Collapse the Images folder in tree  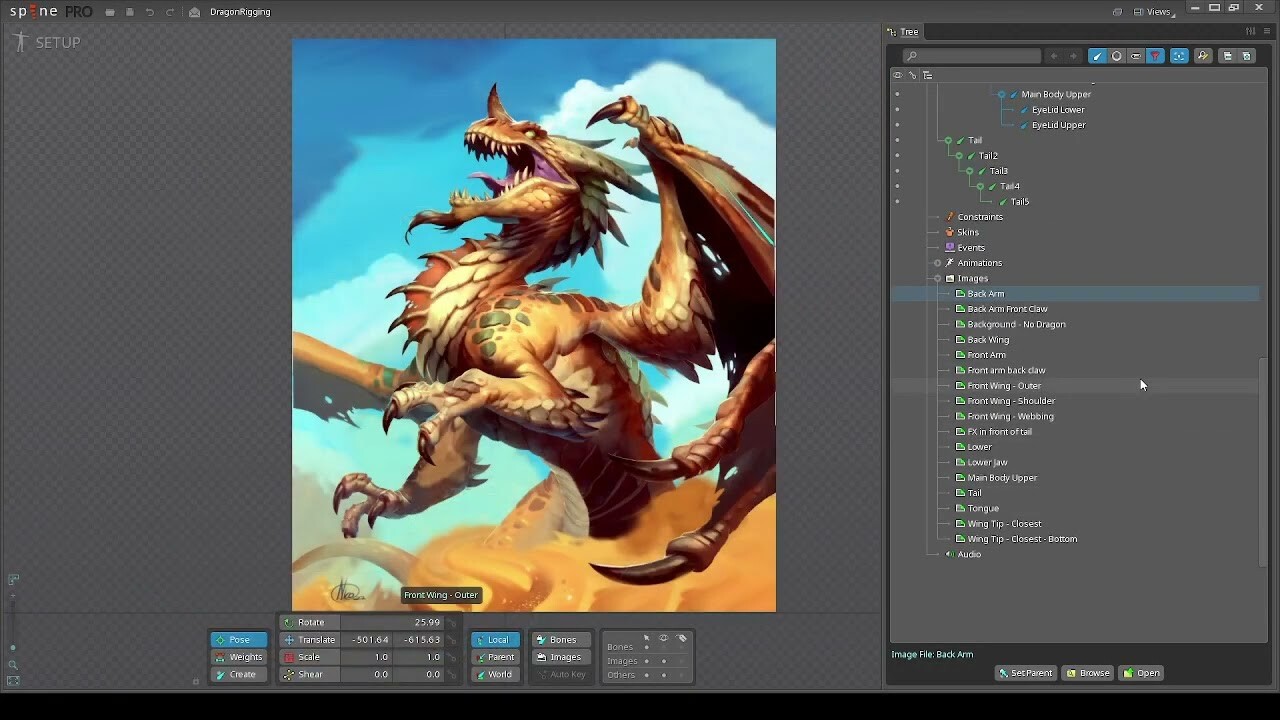938,279
